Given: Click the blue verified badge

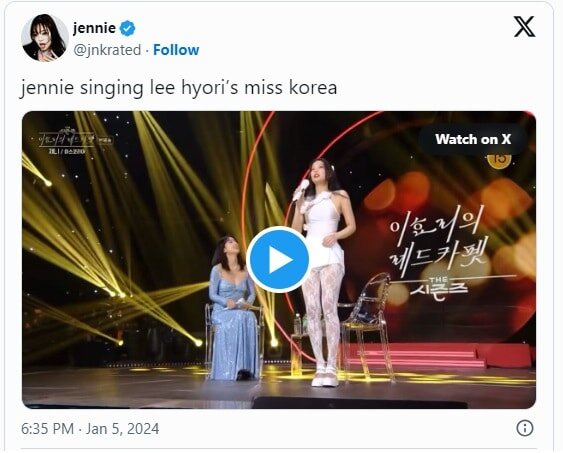Looking at the screenshot, I should (x=127, y=28).
